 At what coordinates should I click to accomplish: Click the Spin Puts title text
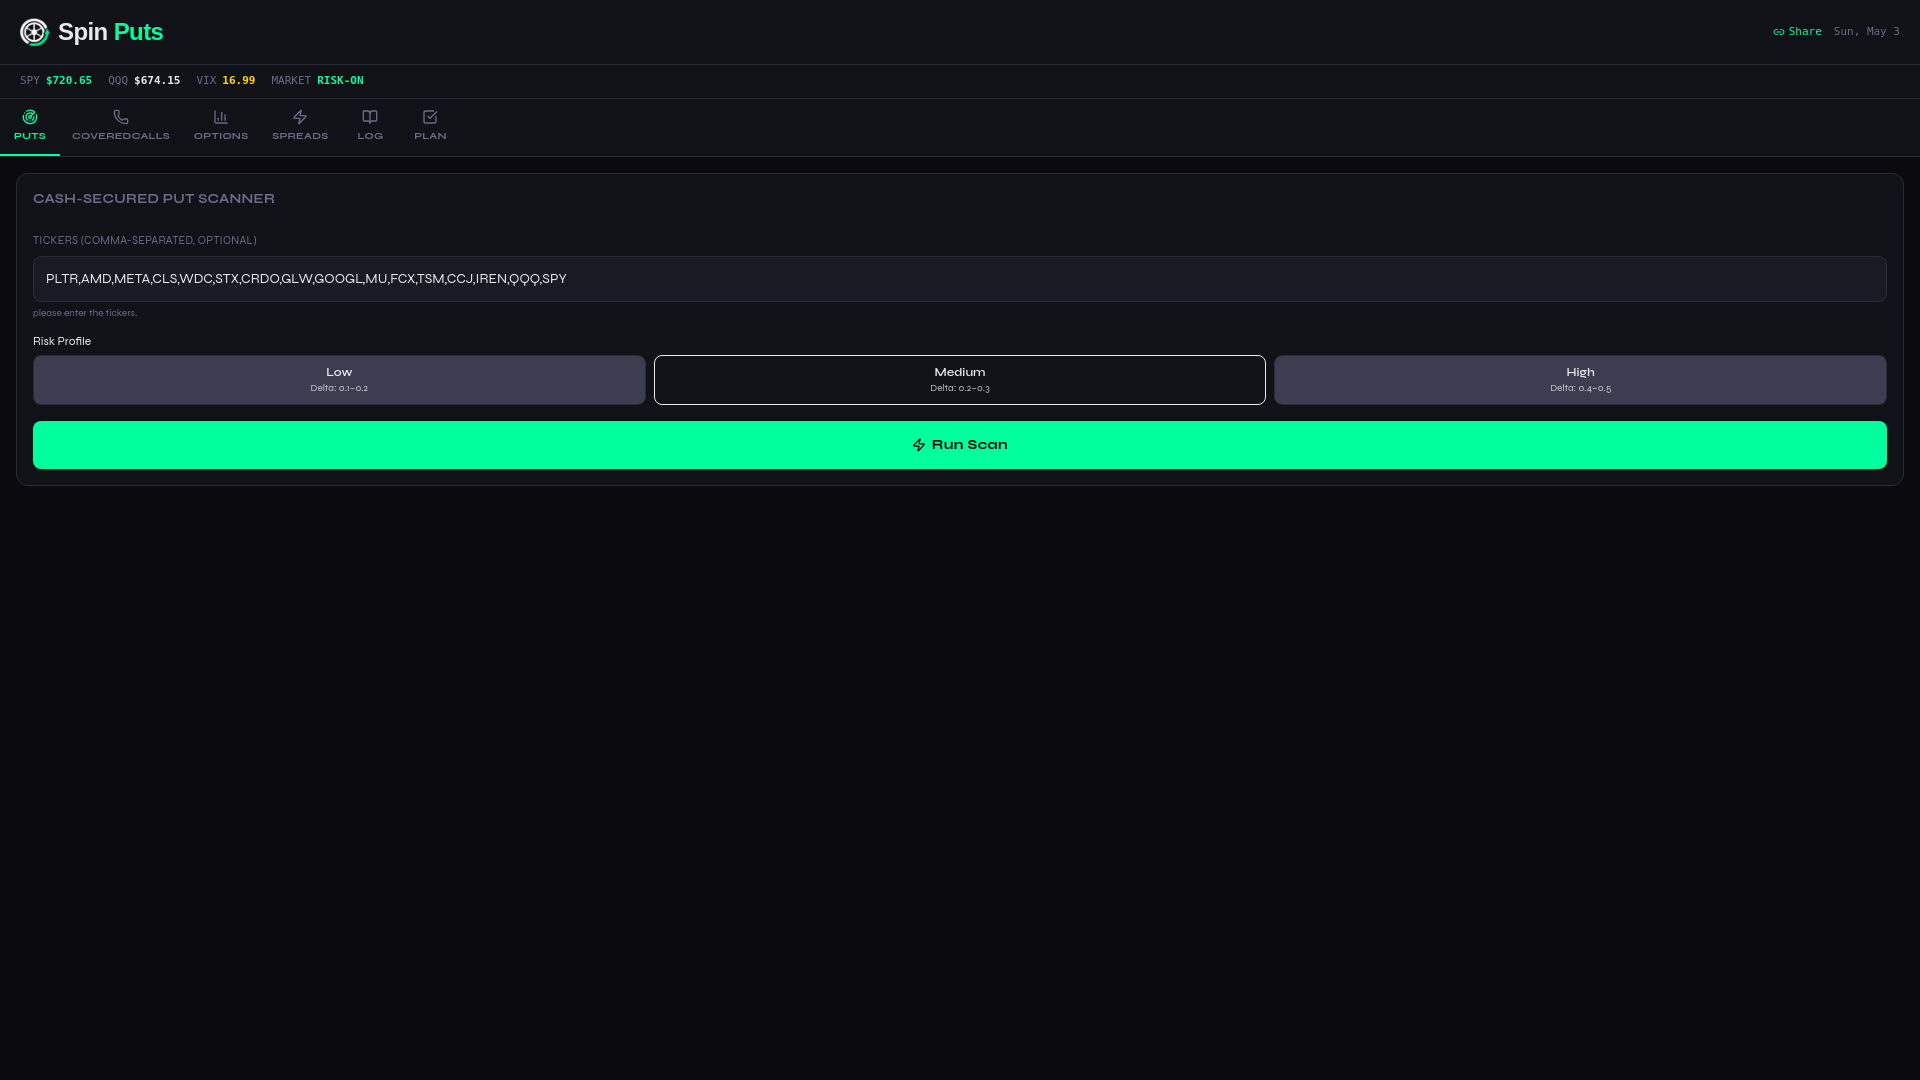click(110, 32)
